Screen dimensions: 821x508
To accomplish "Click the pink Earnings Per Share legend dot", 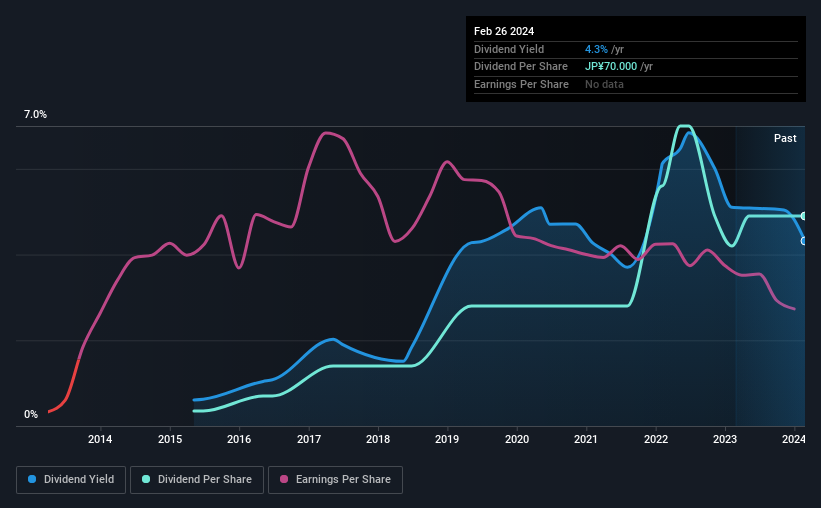I will pos(284,479).
